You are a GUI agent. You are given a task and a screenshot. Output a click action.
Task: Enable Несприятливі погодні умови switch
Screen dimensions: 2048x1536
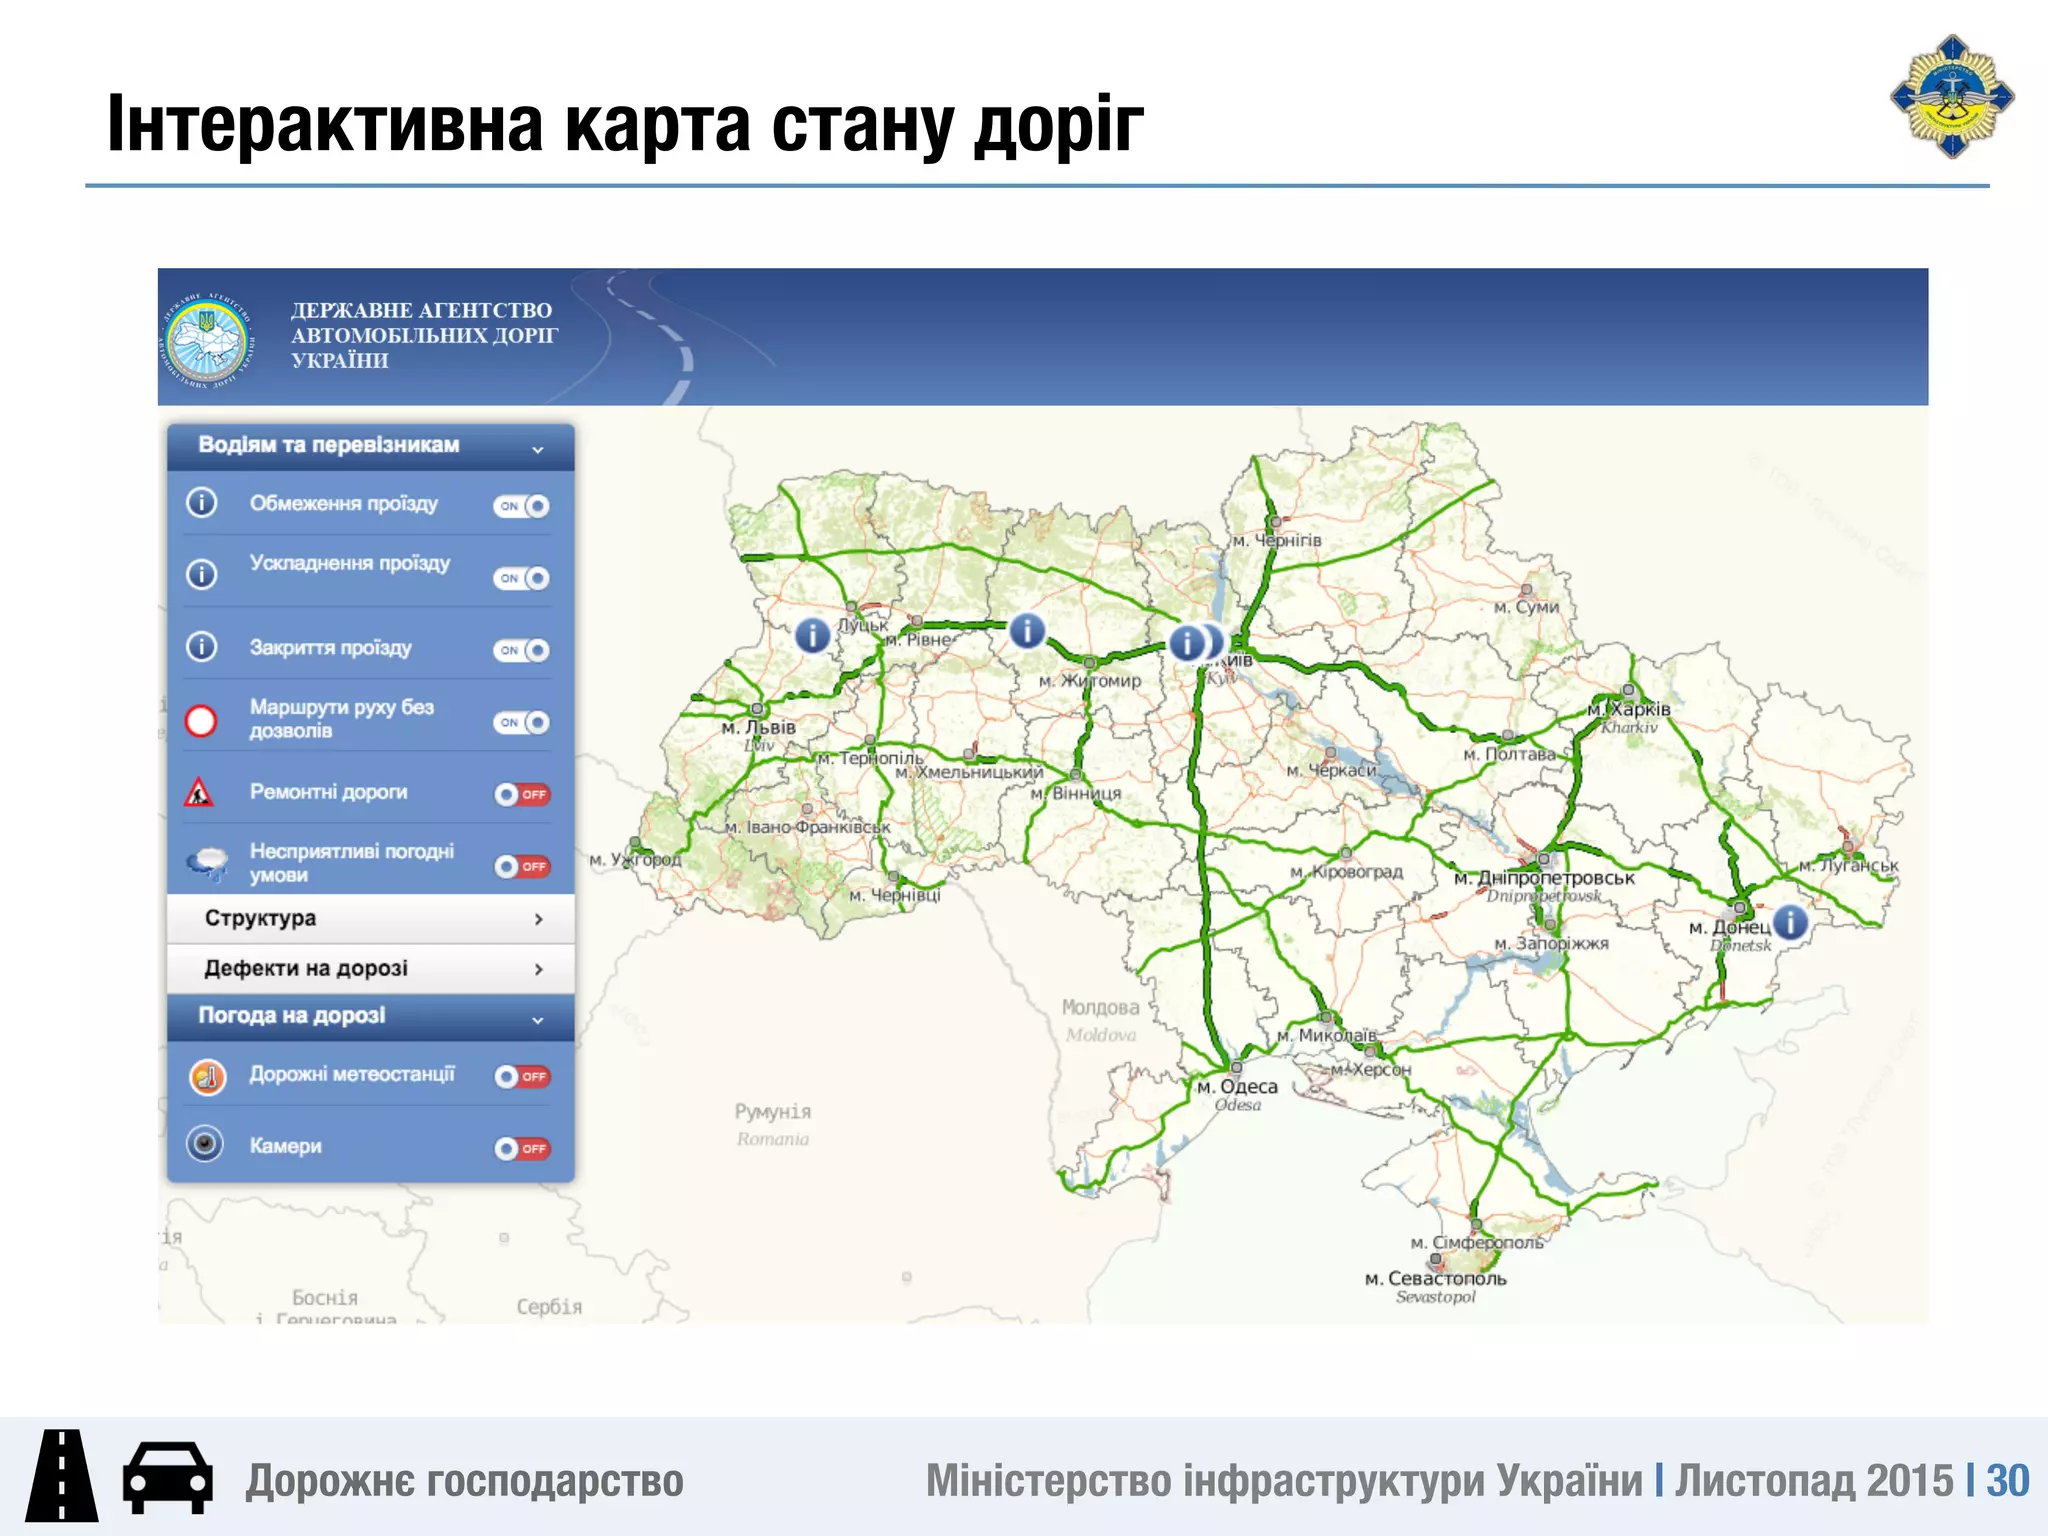point(522,866)
